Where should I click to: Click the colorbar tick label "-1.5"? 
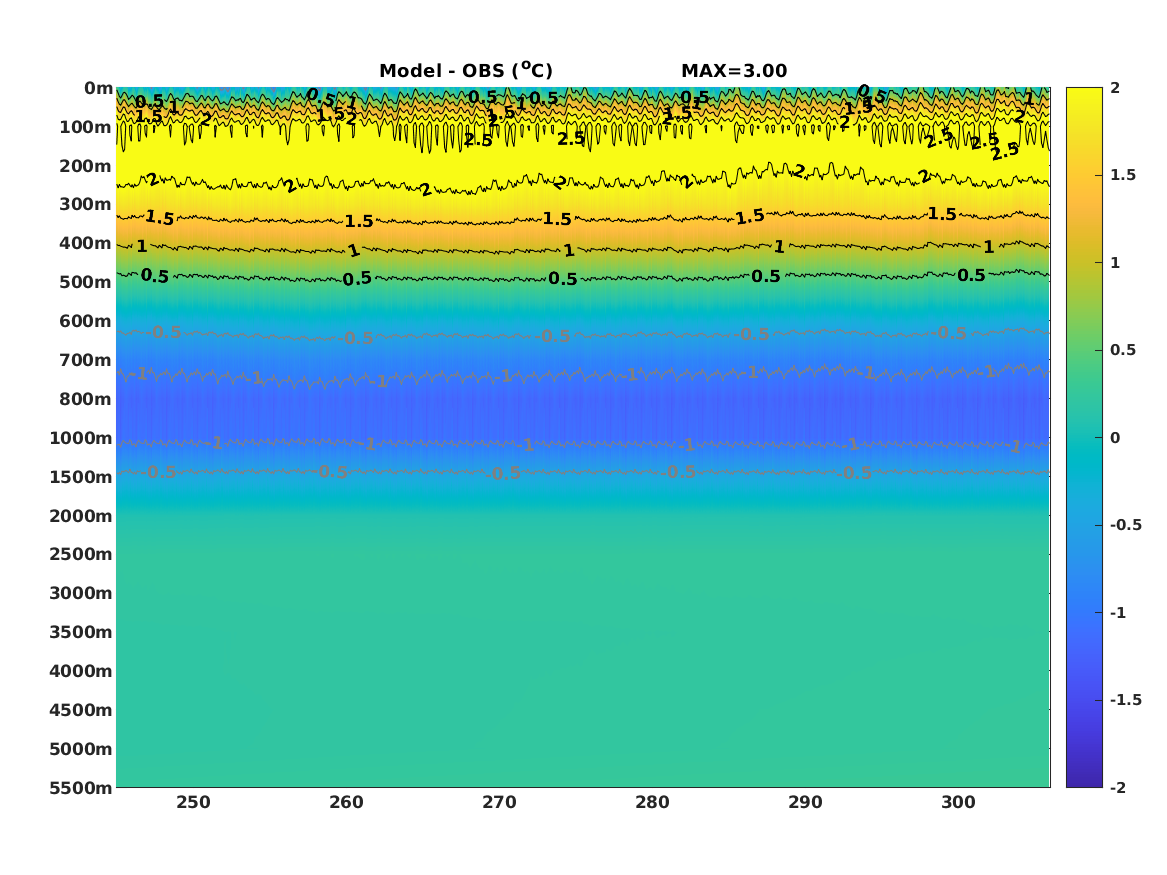tap(1126, 700)
